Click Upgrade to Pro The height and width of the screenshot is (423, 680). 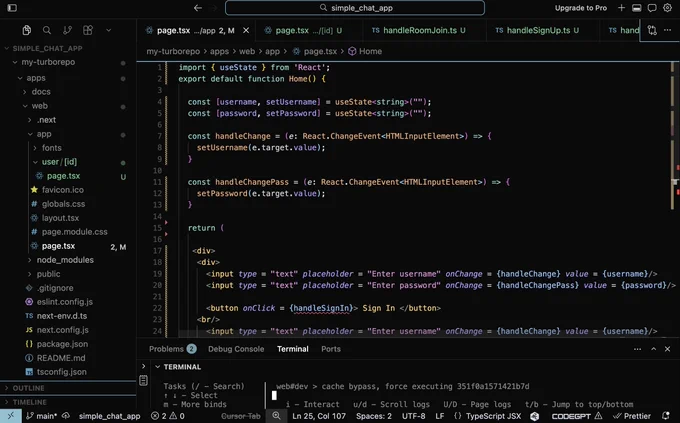coord(581,8)
